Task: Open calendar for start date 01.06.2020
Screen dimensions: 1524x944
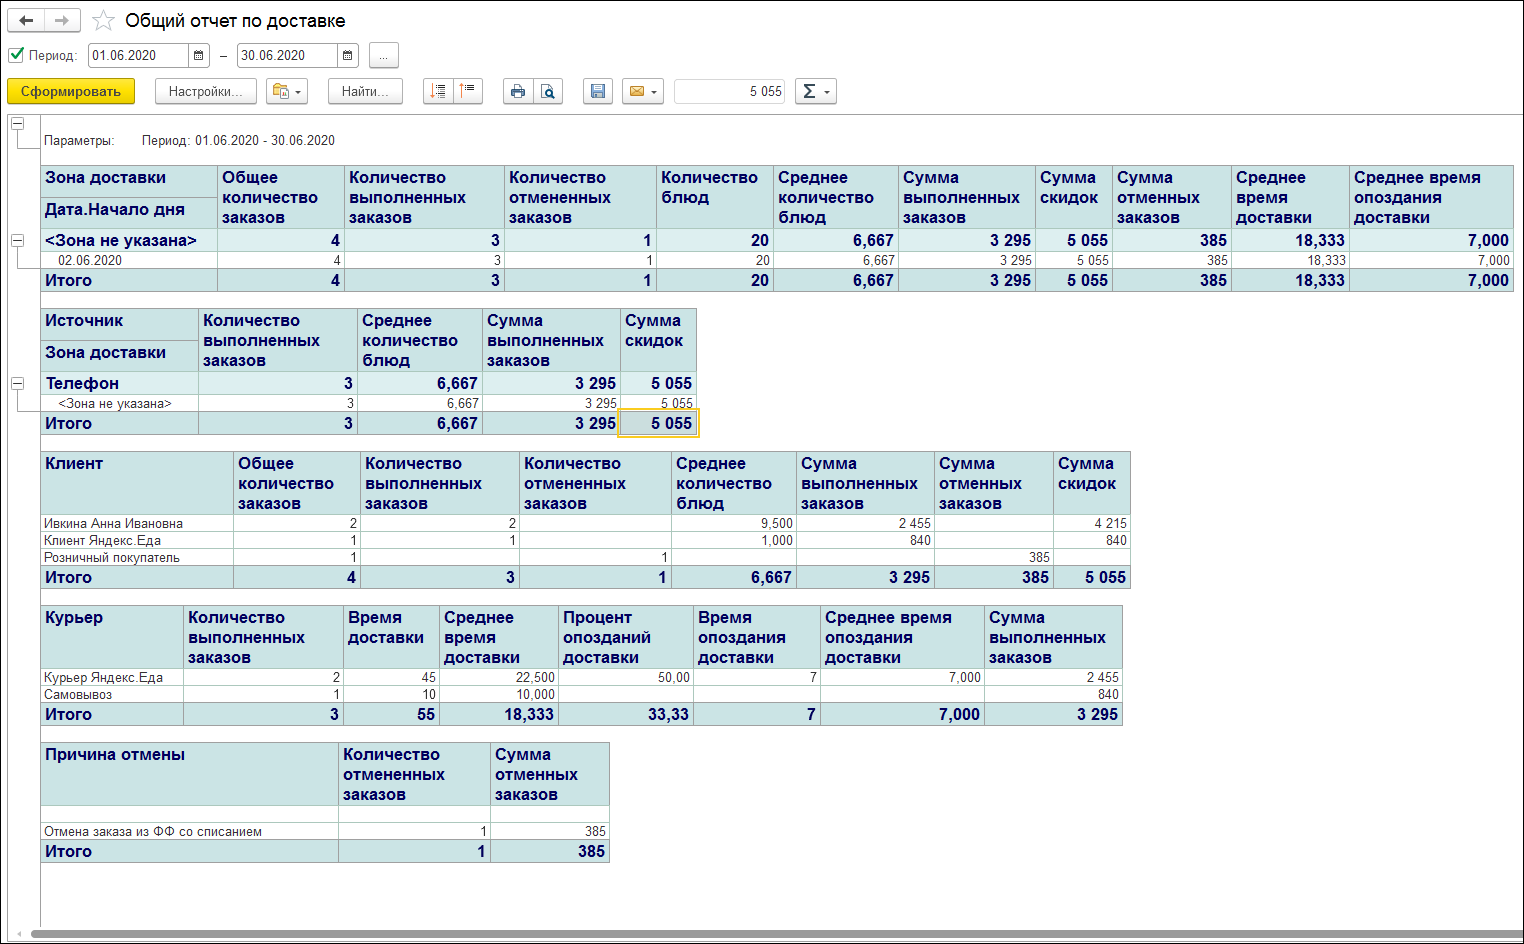Action: [x=199, y=56]
